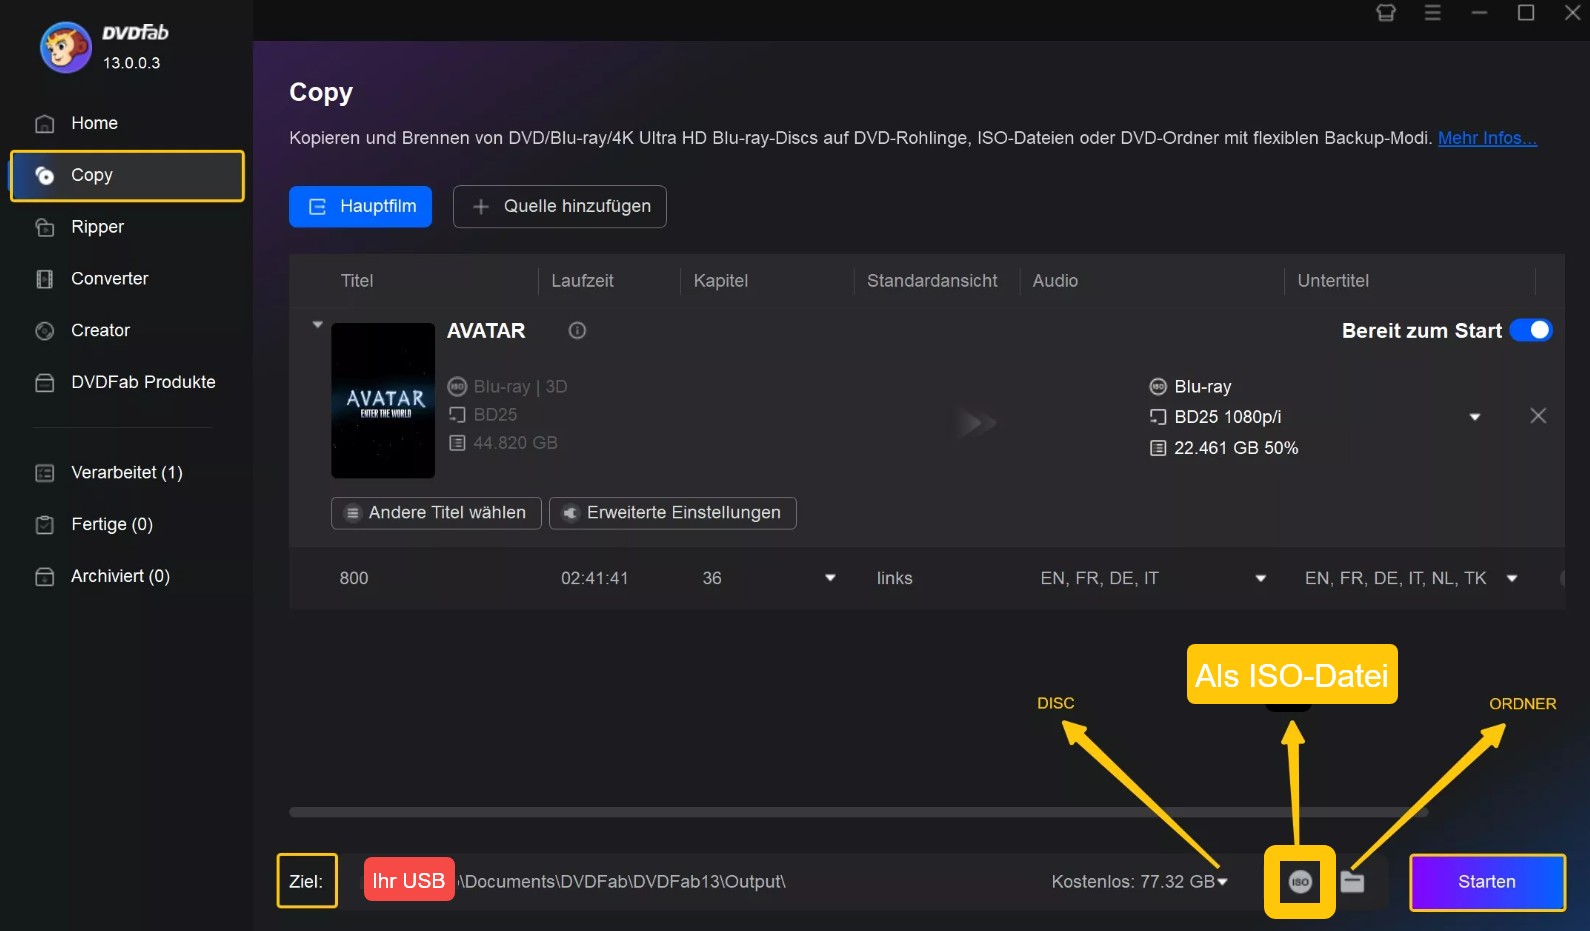Expand the Audio EN, FR, DE, IT dropdown
Viewport: 1590px width, 931px height.
[x=1260, y=578]
